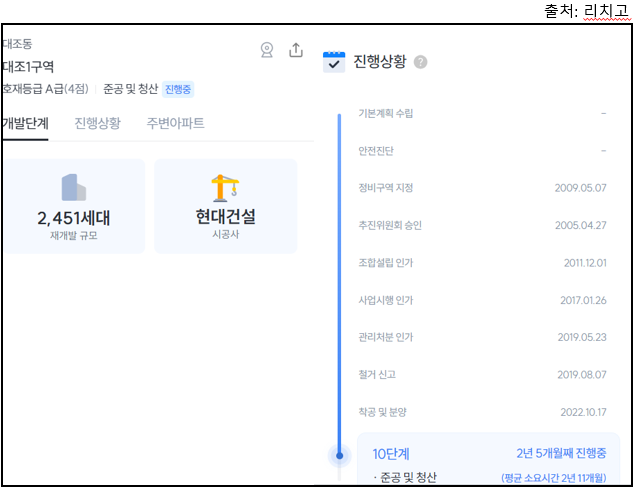Click 호재등급 A급(4점) text
Screen dimensions: 636x489
coord(45,89)
